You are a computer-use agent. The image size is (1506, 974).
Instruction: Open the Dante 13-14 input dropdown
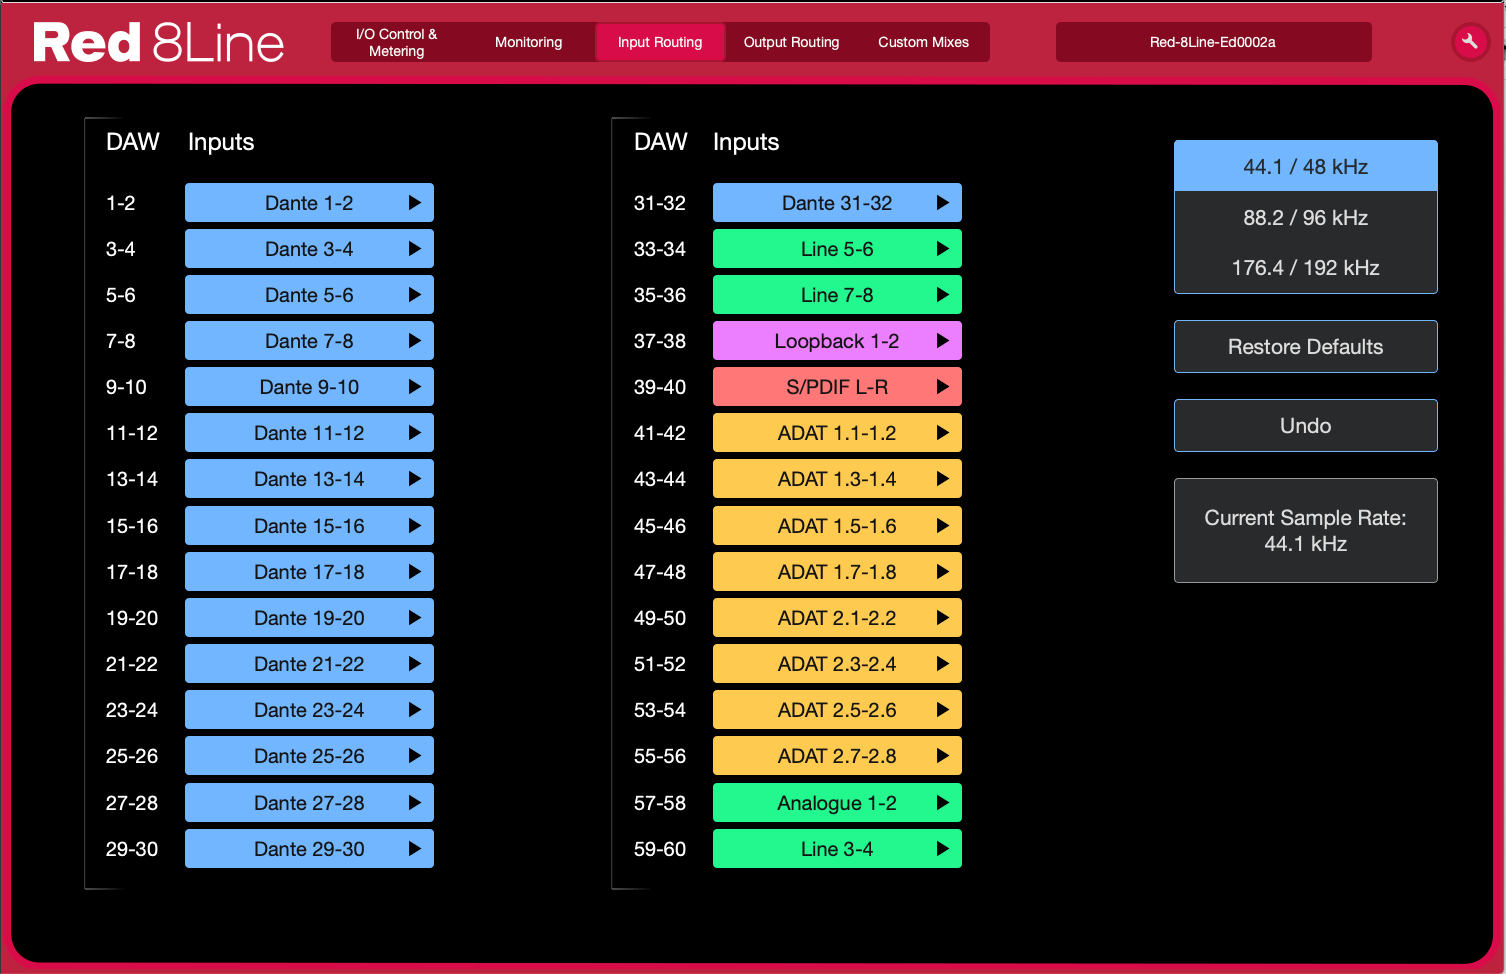[309, 479]
